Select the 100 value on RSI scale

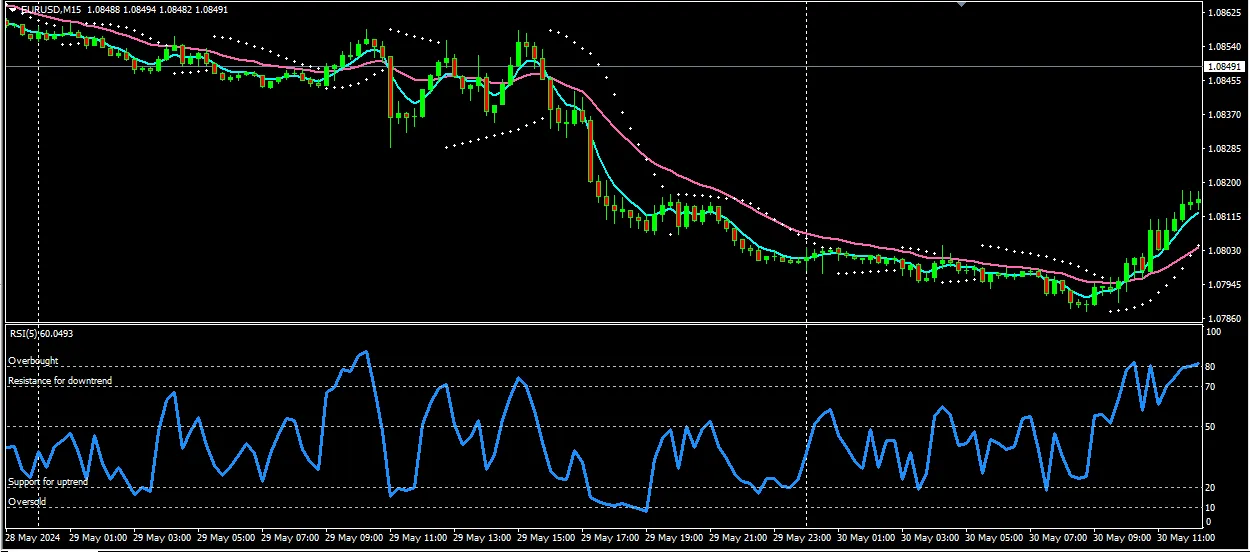(1213, 331)
